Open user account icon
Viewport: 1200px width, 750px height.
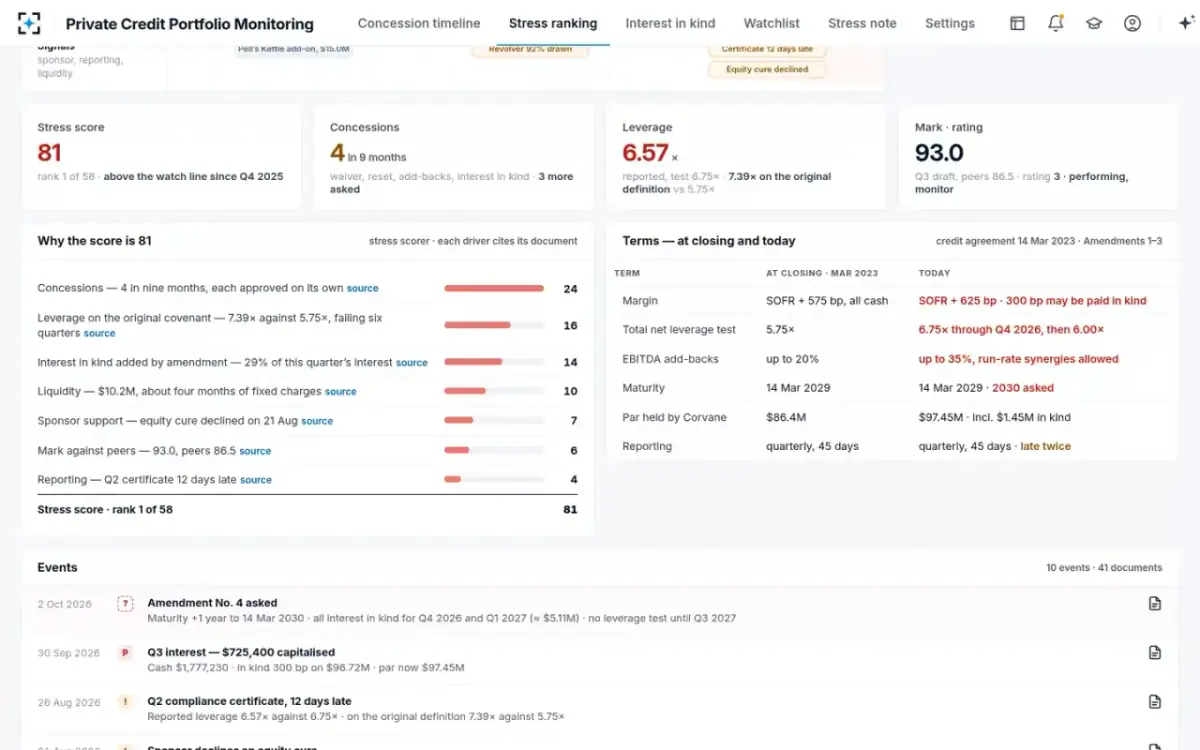coord(1132,23)
